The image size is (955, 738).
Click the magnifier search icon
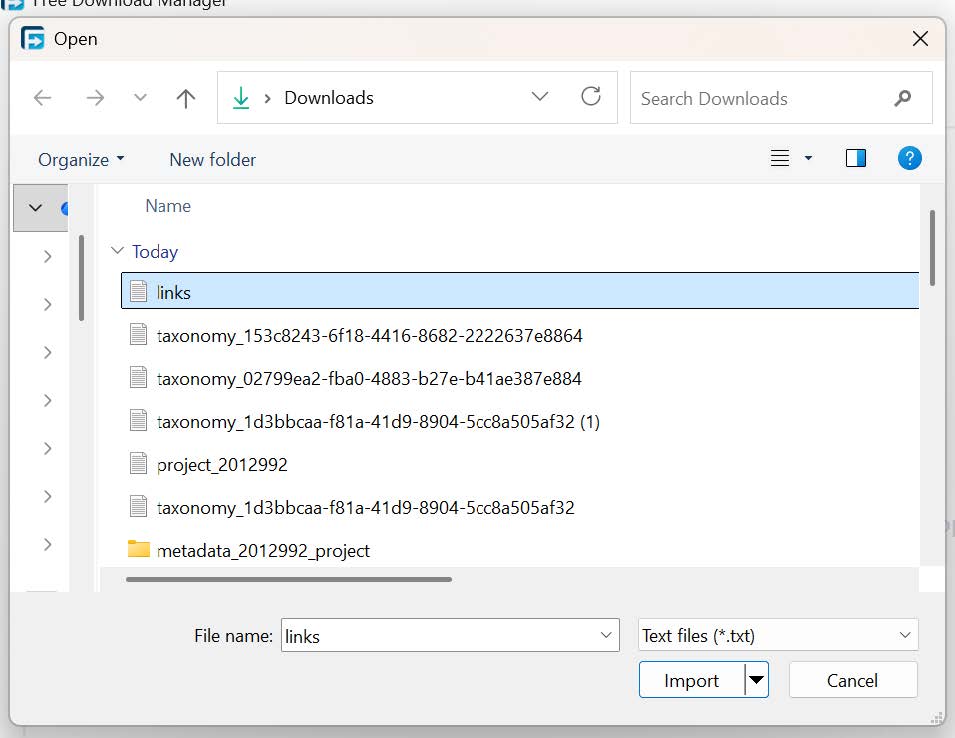tap(903, 97)
